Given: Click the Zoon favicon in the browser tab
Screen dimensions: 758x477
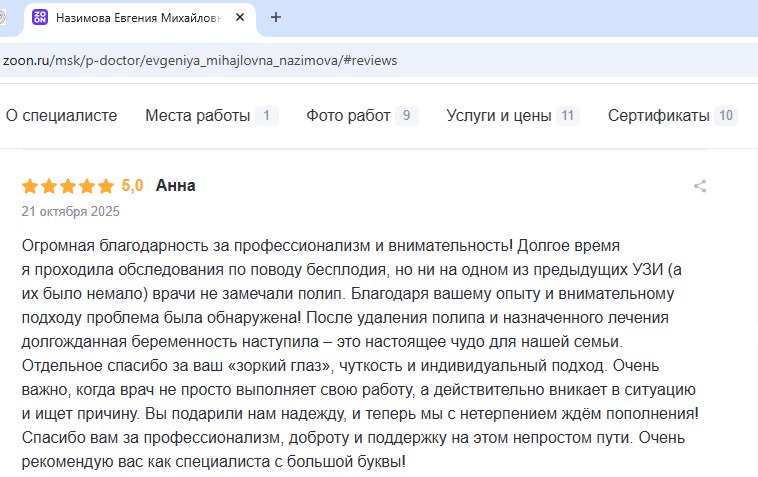Looking at the screenshot, I should 40,17.
